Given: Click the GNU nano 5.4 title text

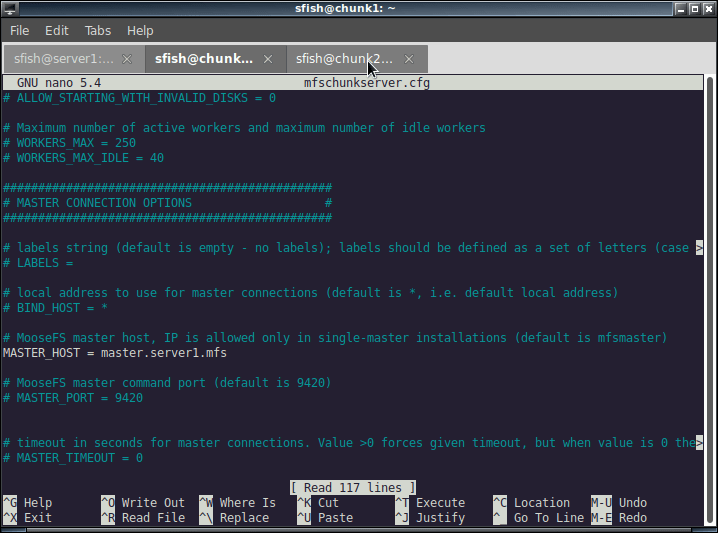Looking at the screenshot, I should coord(59,83).
